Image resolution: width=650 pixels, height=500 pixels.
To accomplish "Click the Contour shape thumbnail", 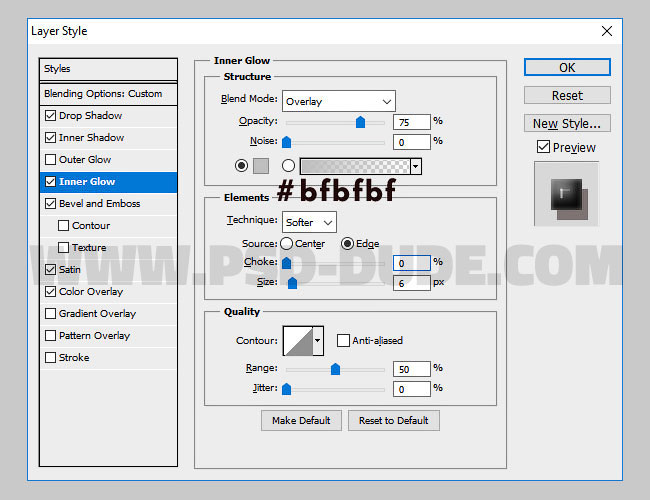I will coord(298,340).
